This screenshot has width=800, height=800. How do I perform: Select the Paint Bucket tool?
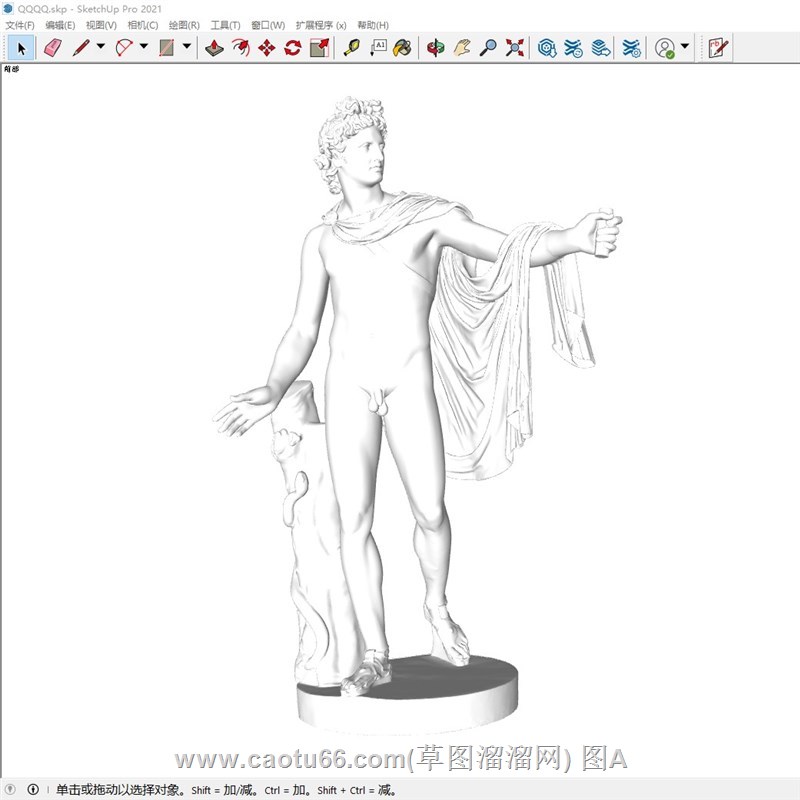click(402, 47)
